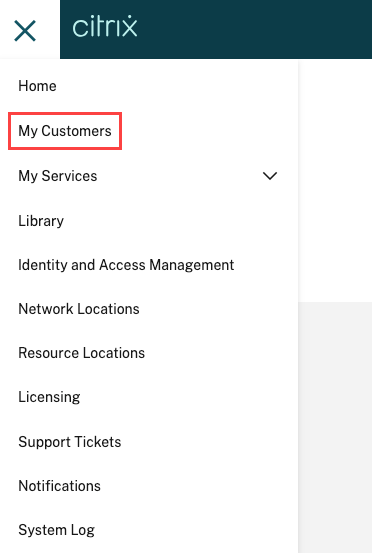Click white content area beside menu
The image size is (372, 553).
335,180
